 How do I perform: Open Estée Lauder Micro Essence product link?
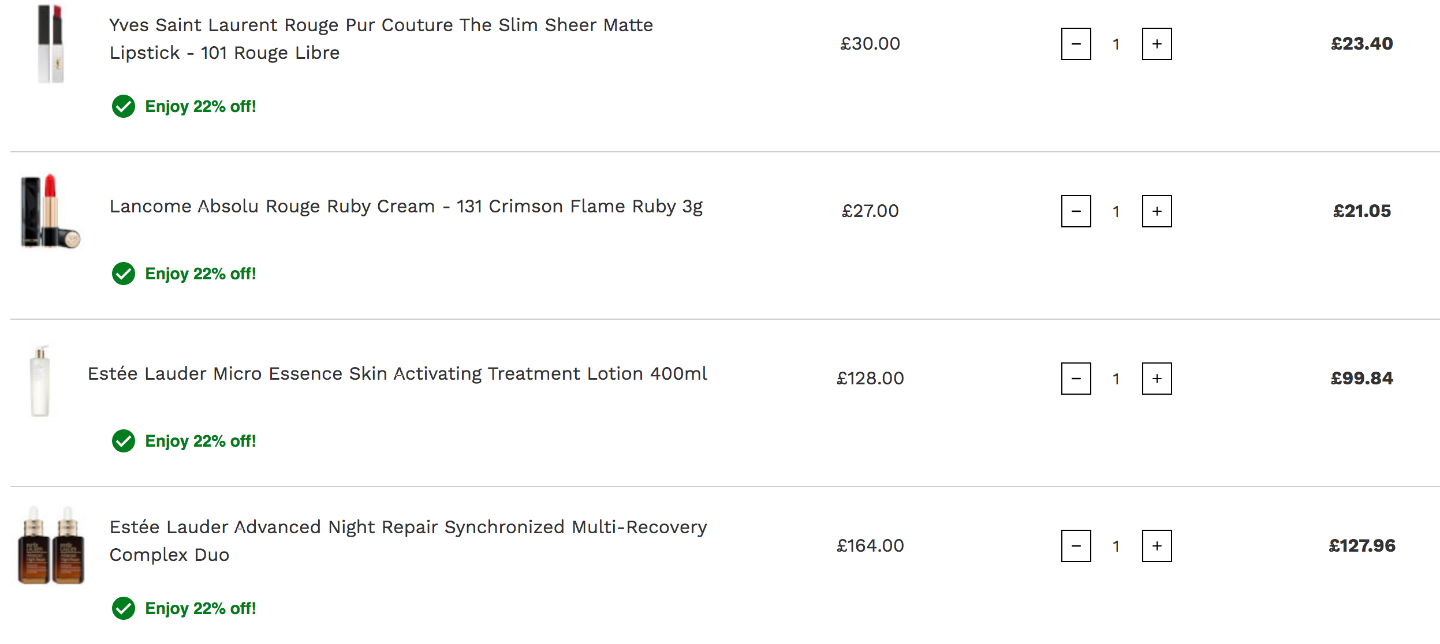(x=398, y=374)
